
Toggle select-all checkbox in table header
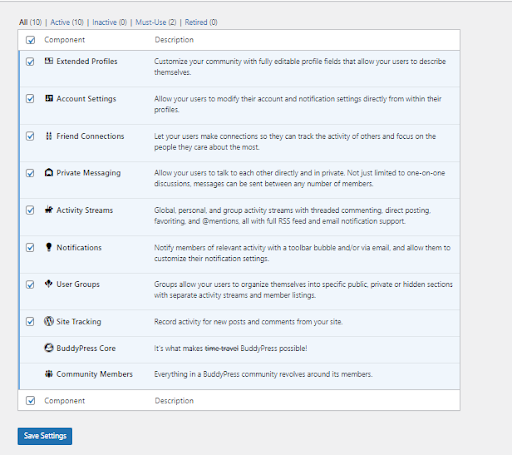click(x=30, y=40)
